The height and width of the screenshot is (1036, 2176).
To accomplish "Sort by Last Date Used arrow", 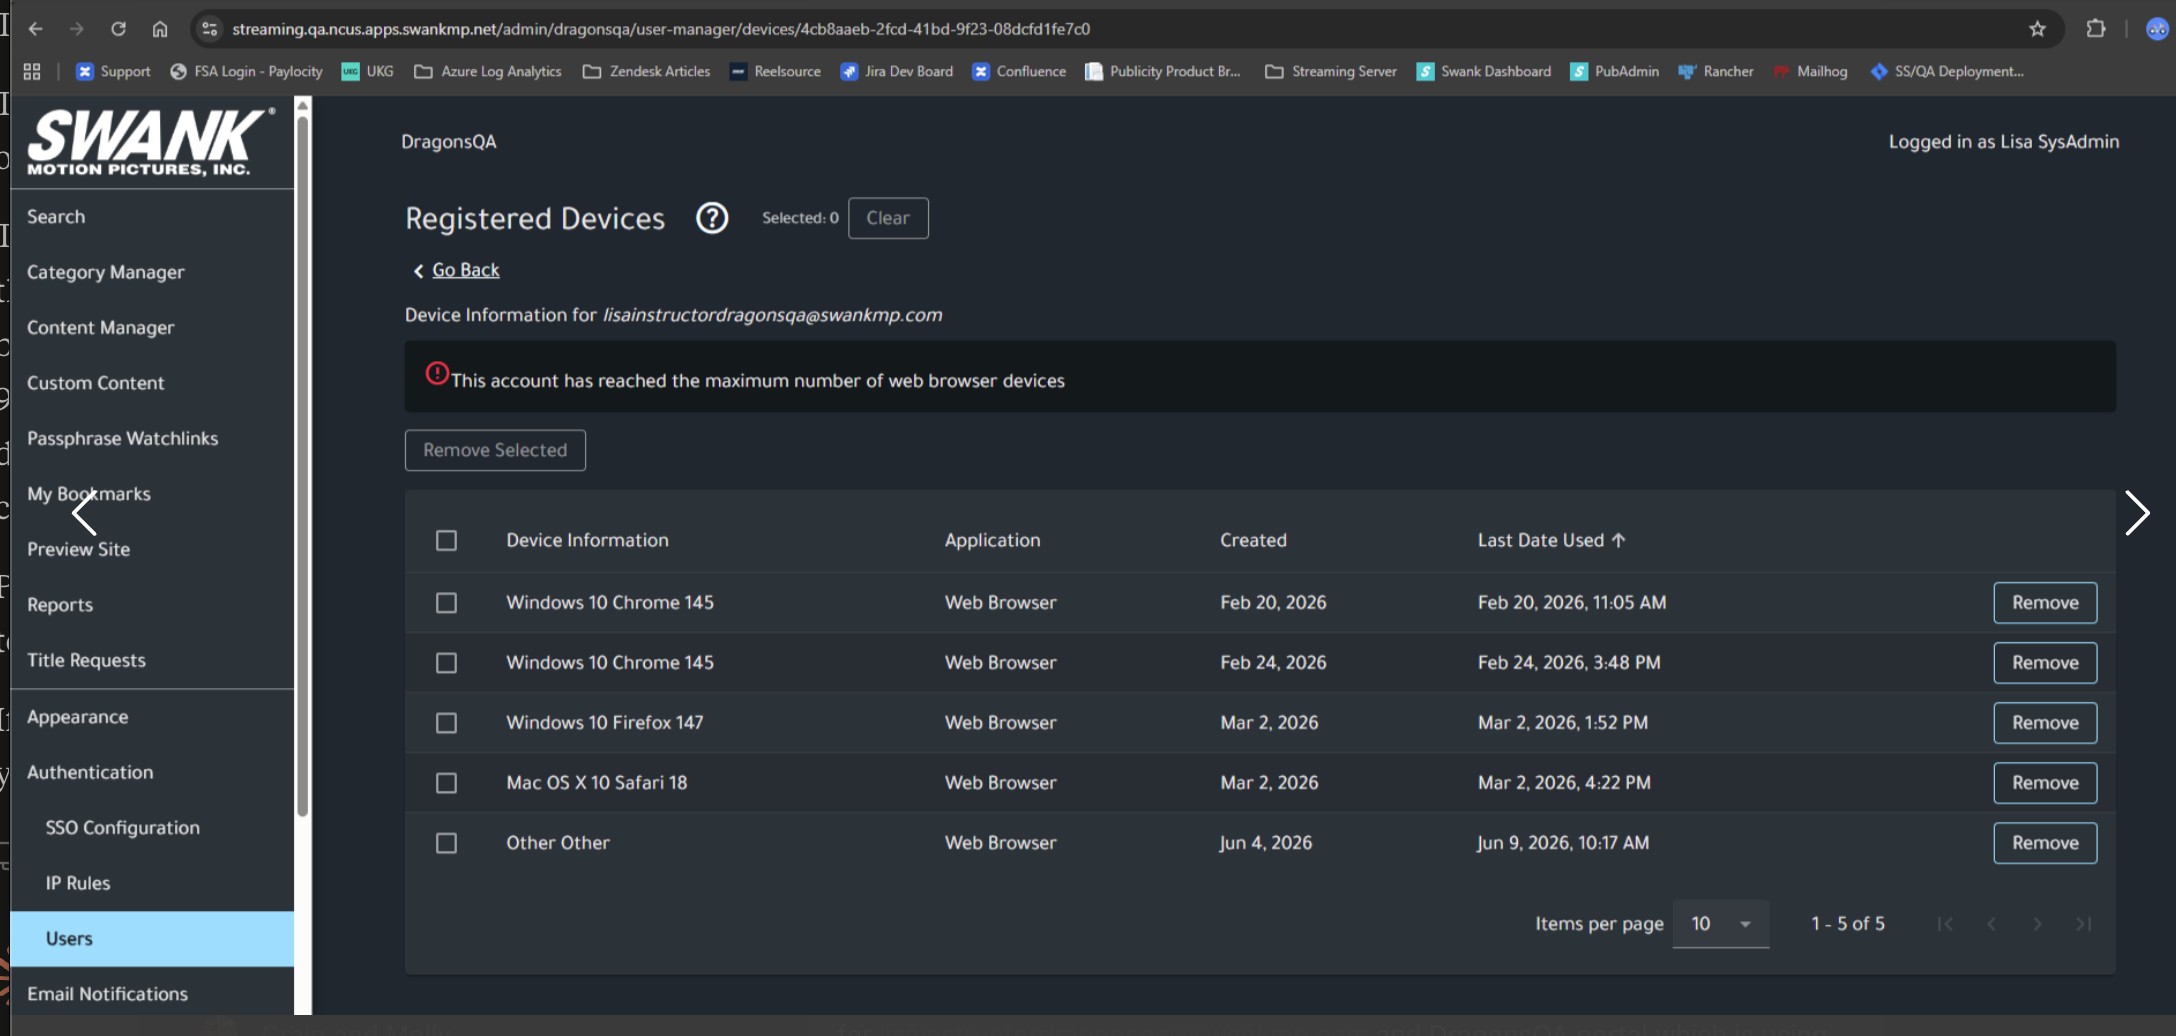I will [x=1618, y=540].
